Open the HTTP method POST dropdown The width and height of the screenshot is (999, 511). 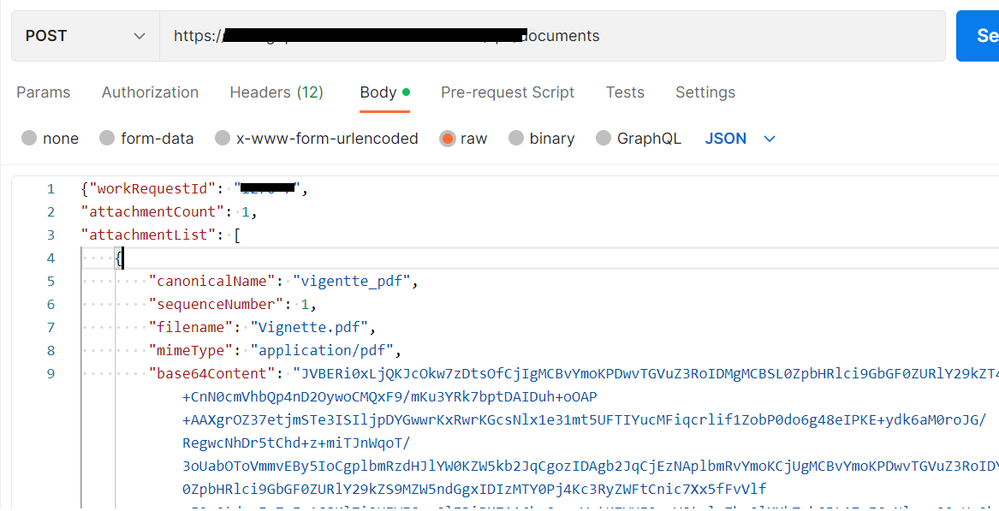(x=84, y=36)
